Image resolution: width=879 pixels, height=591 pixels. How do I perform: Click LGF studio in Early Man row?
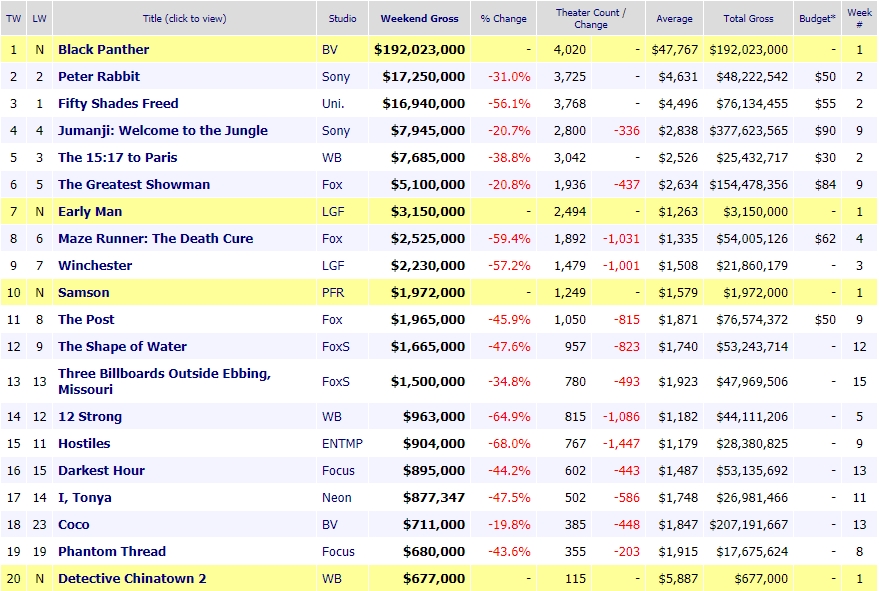334,211
